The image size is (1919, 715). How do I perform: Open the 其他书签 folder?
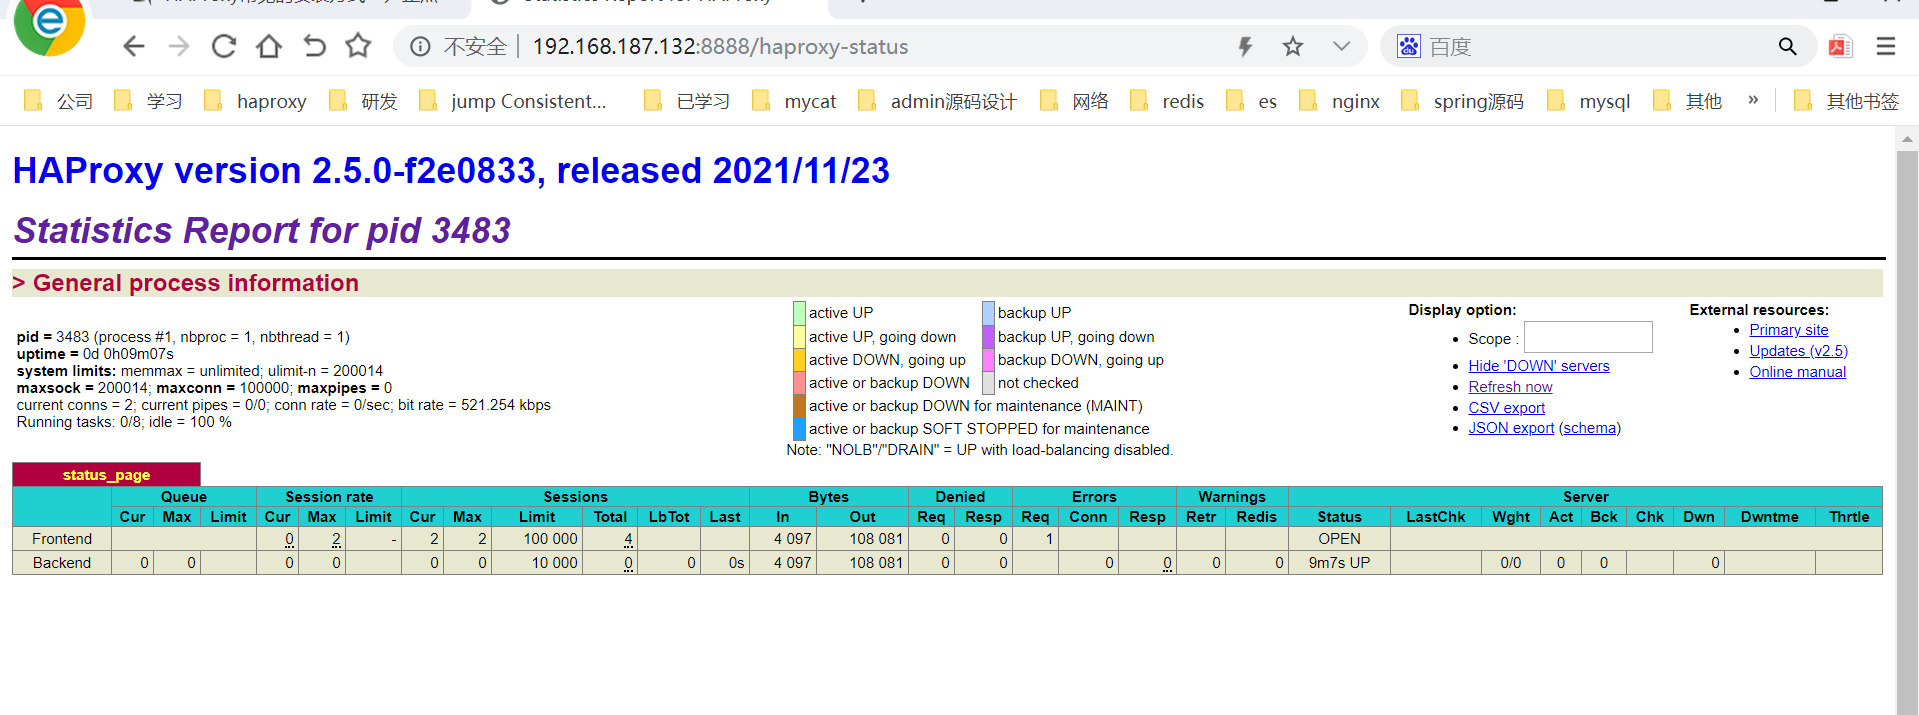(1847, 101)
